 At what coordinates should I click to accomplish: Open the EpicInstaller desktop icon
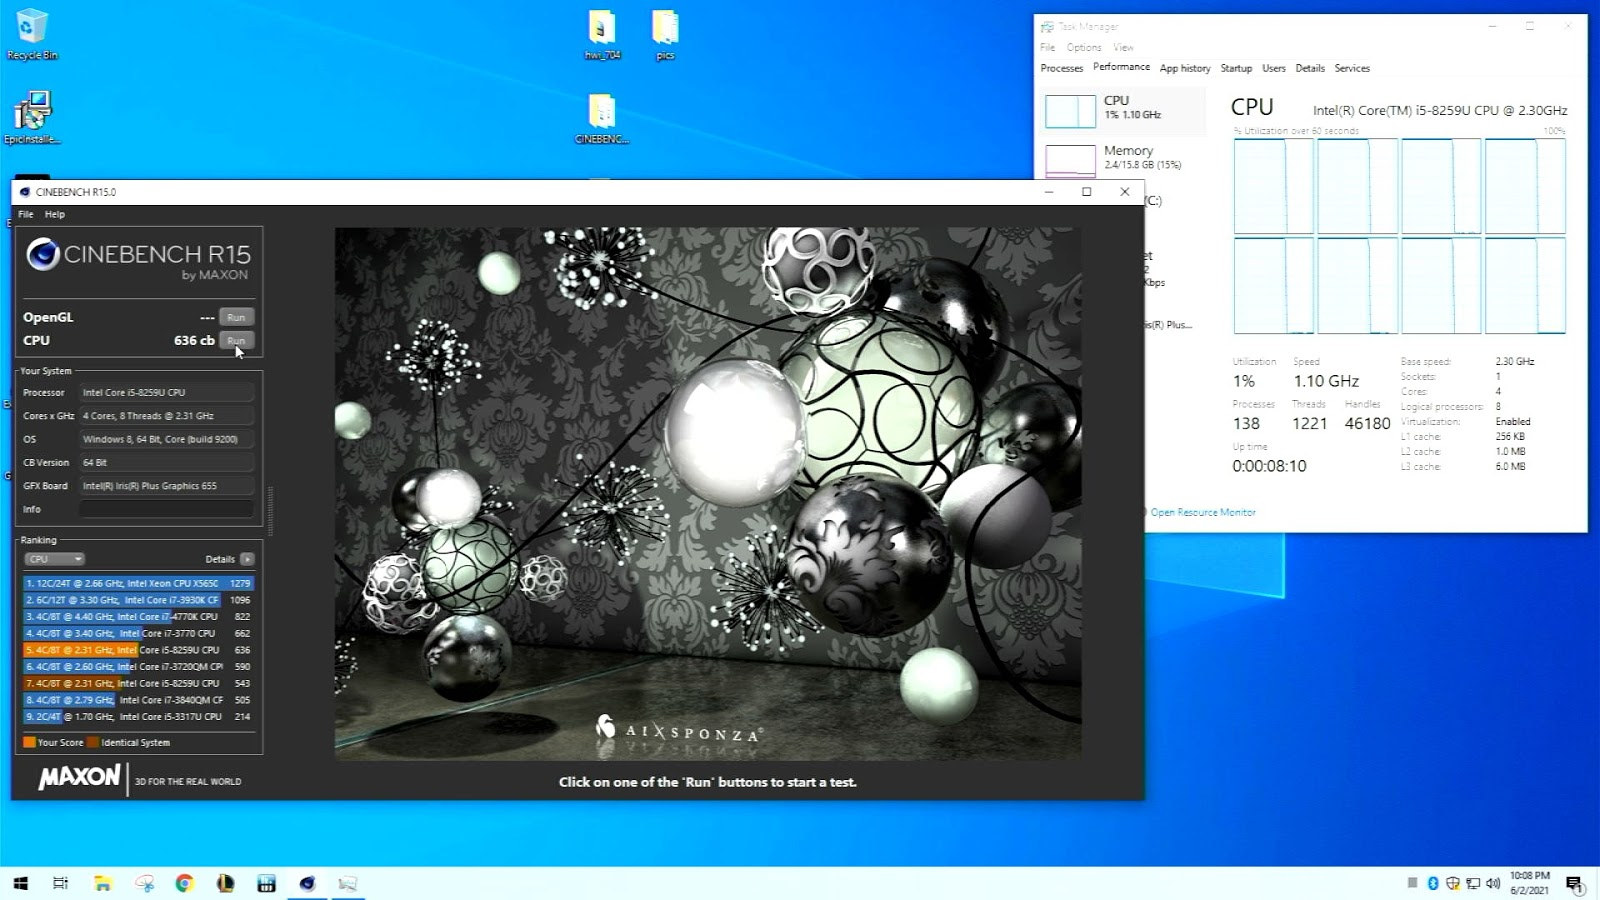(32, 118)
